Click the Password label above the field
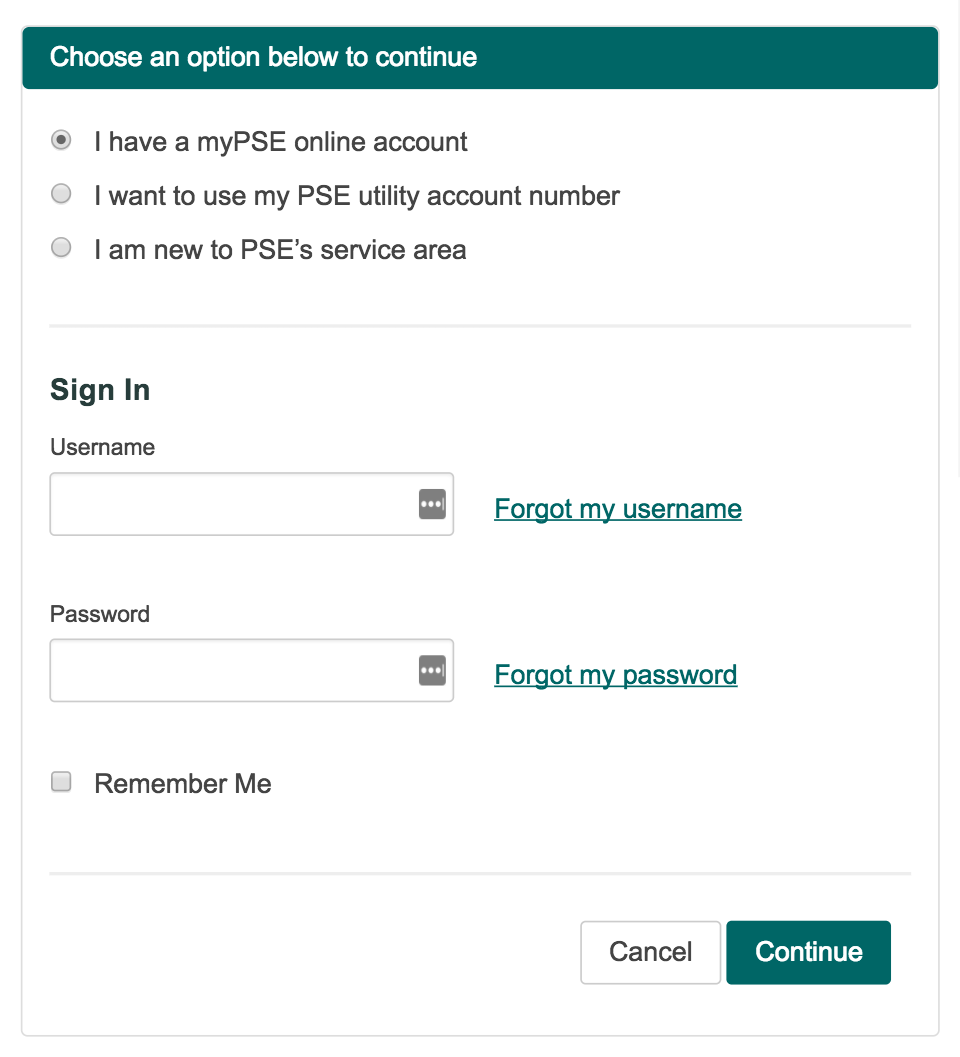This screenshot has height=1057, width=960. coord(100,614)
